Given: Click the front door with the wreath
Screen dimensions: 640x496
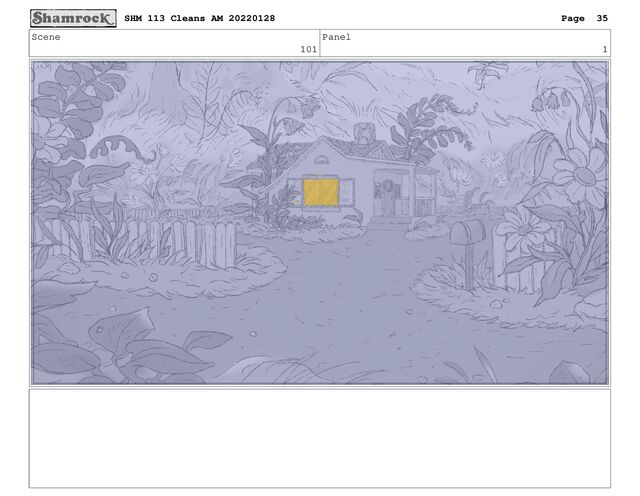Looking at the screenshot, I should 388,198.
